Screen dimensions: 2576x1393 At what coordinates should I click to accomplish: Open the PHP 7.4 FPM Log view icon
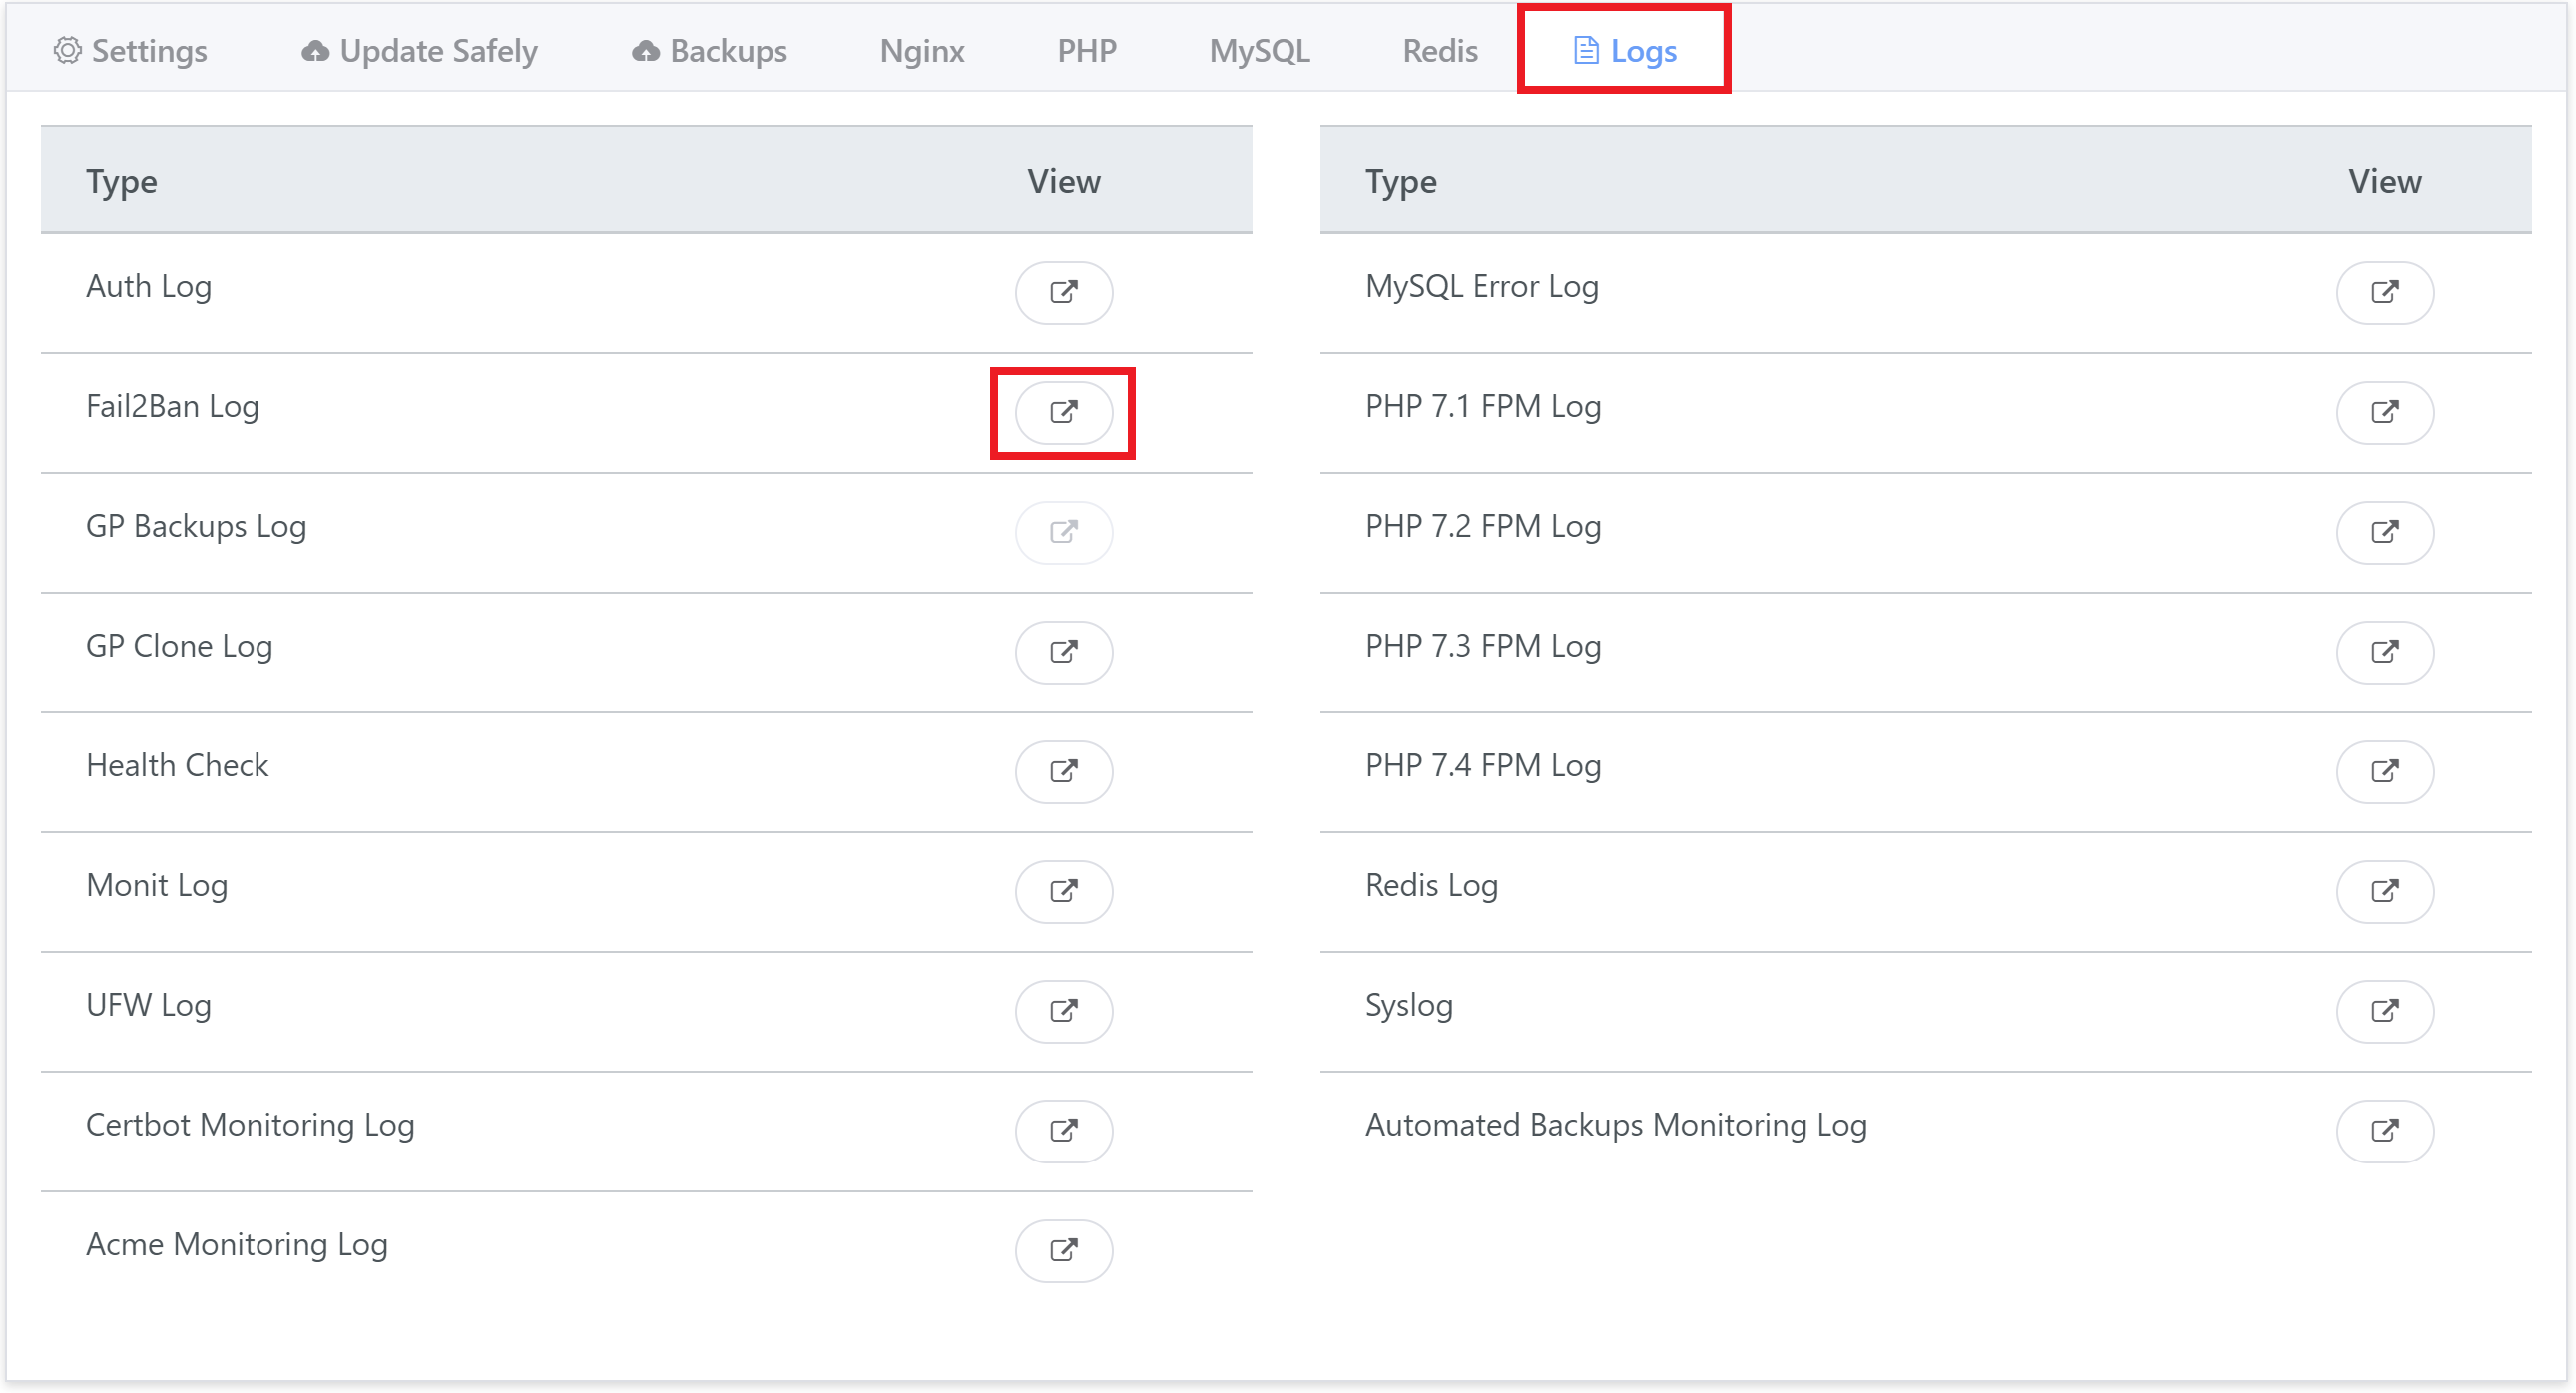pos(2385,771)
